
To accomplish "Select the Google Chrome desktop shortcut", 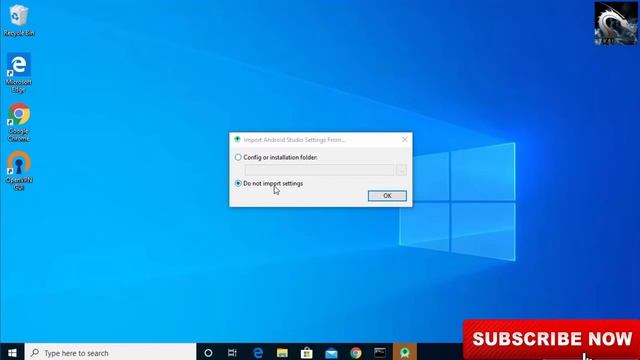I will coord(18,122).
